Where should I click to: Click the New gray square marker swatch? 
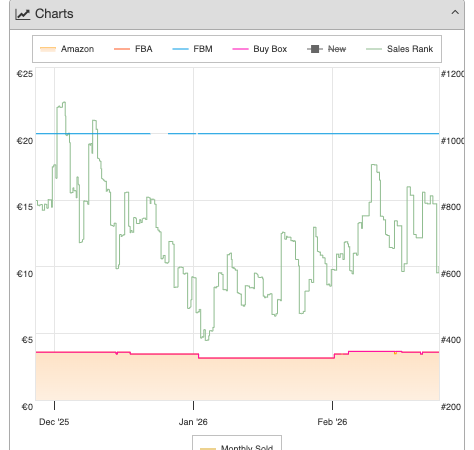click(x=315, y=49)
